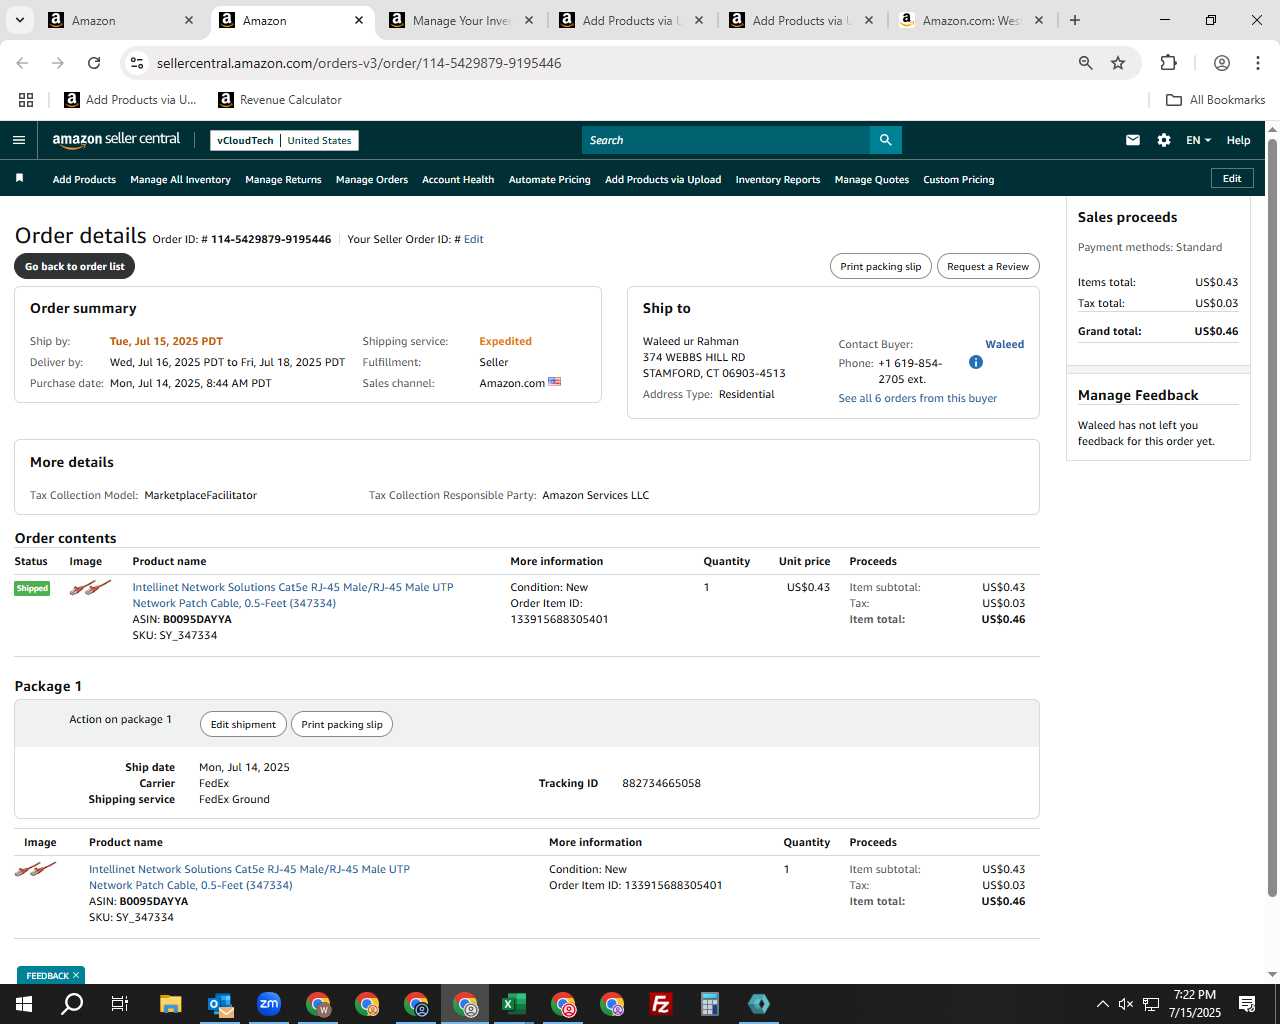Close the FEEDBACK tab with its X
This screenshot has height=1024, width=1280.
76,975
